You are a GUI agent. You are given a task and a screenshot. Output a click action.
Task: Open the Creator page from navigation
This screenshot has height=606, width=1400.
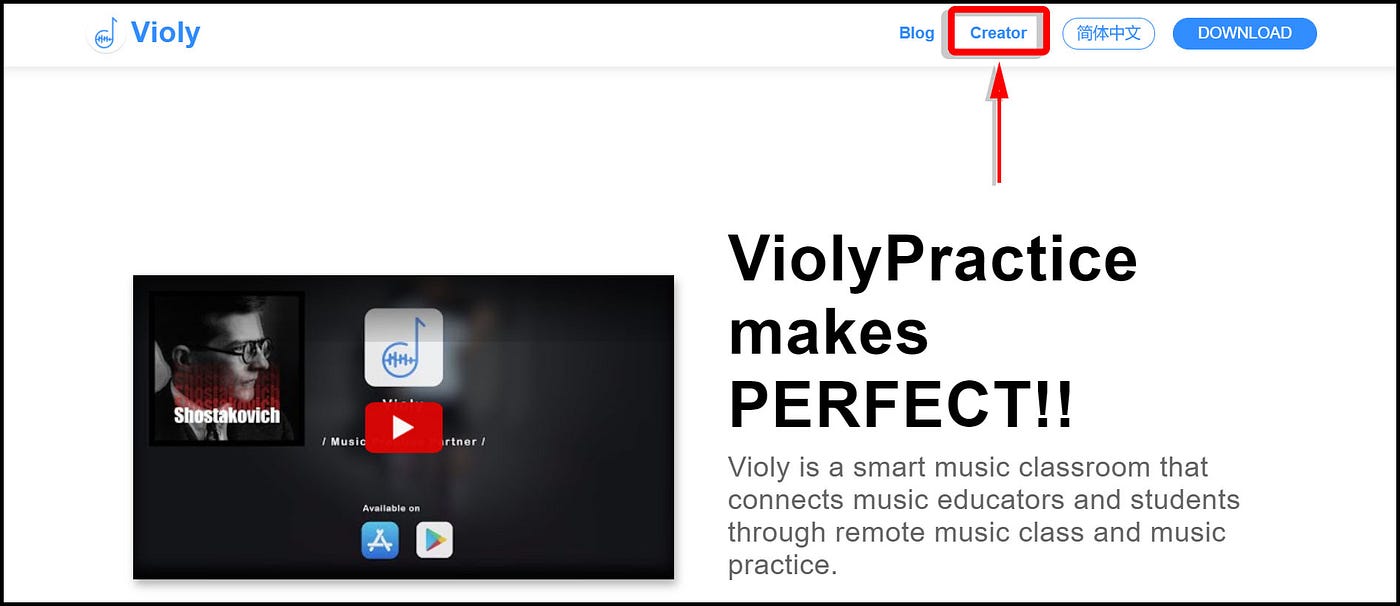point(998,33)
